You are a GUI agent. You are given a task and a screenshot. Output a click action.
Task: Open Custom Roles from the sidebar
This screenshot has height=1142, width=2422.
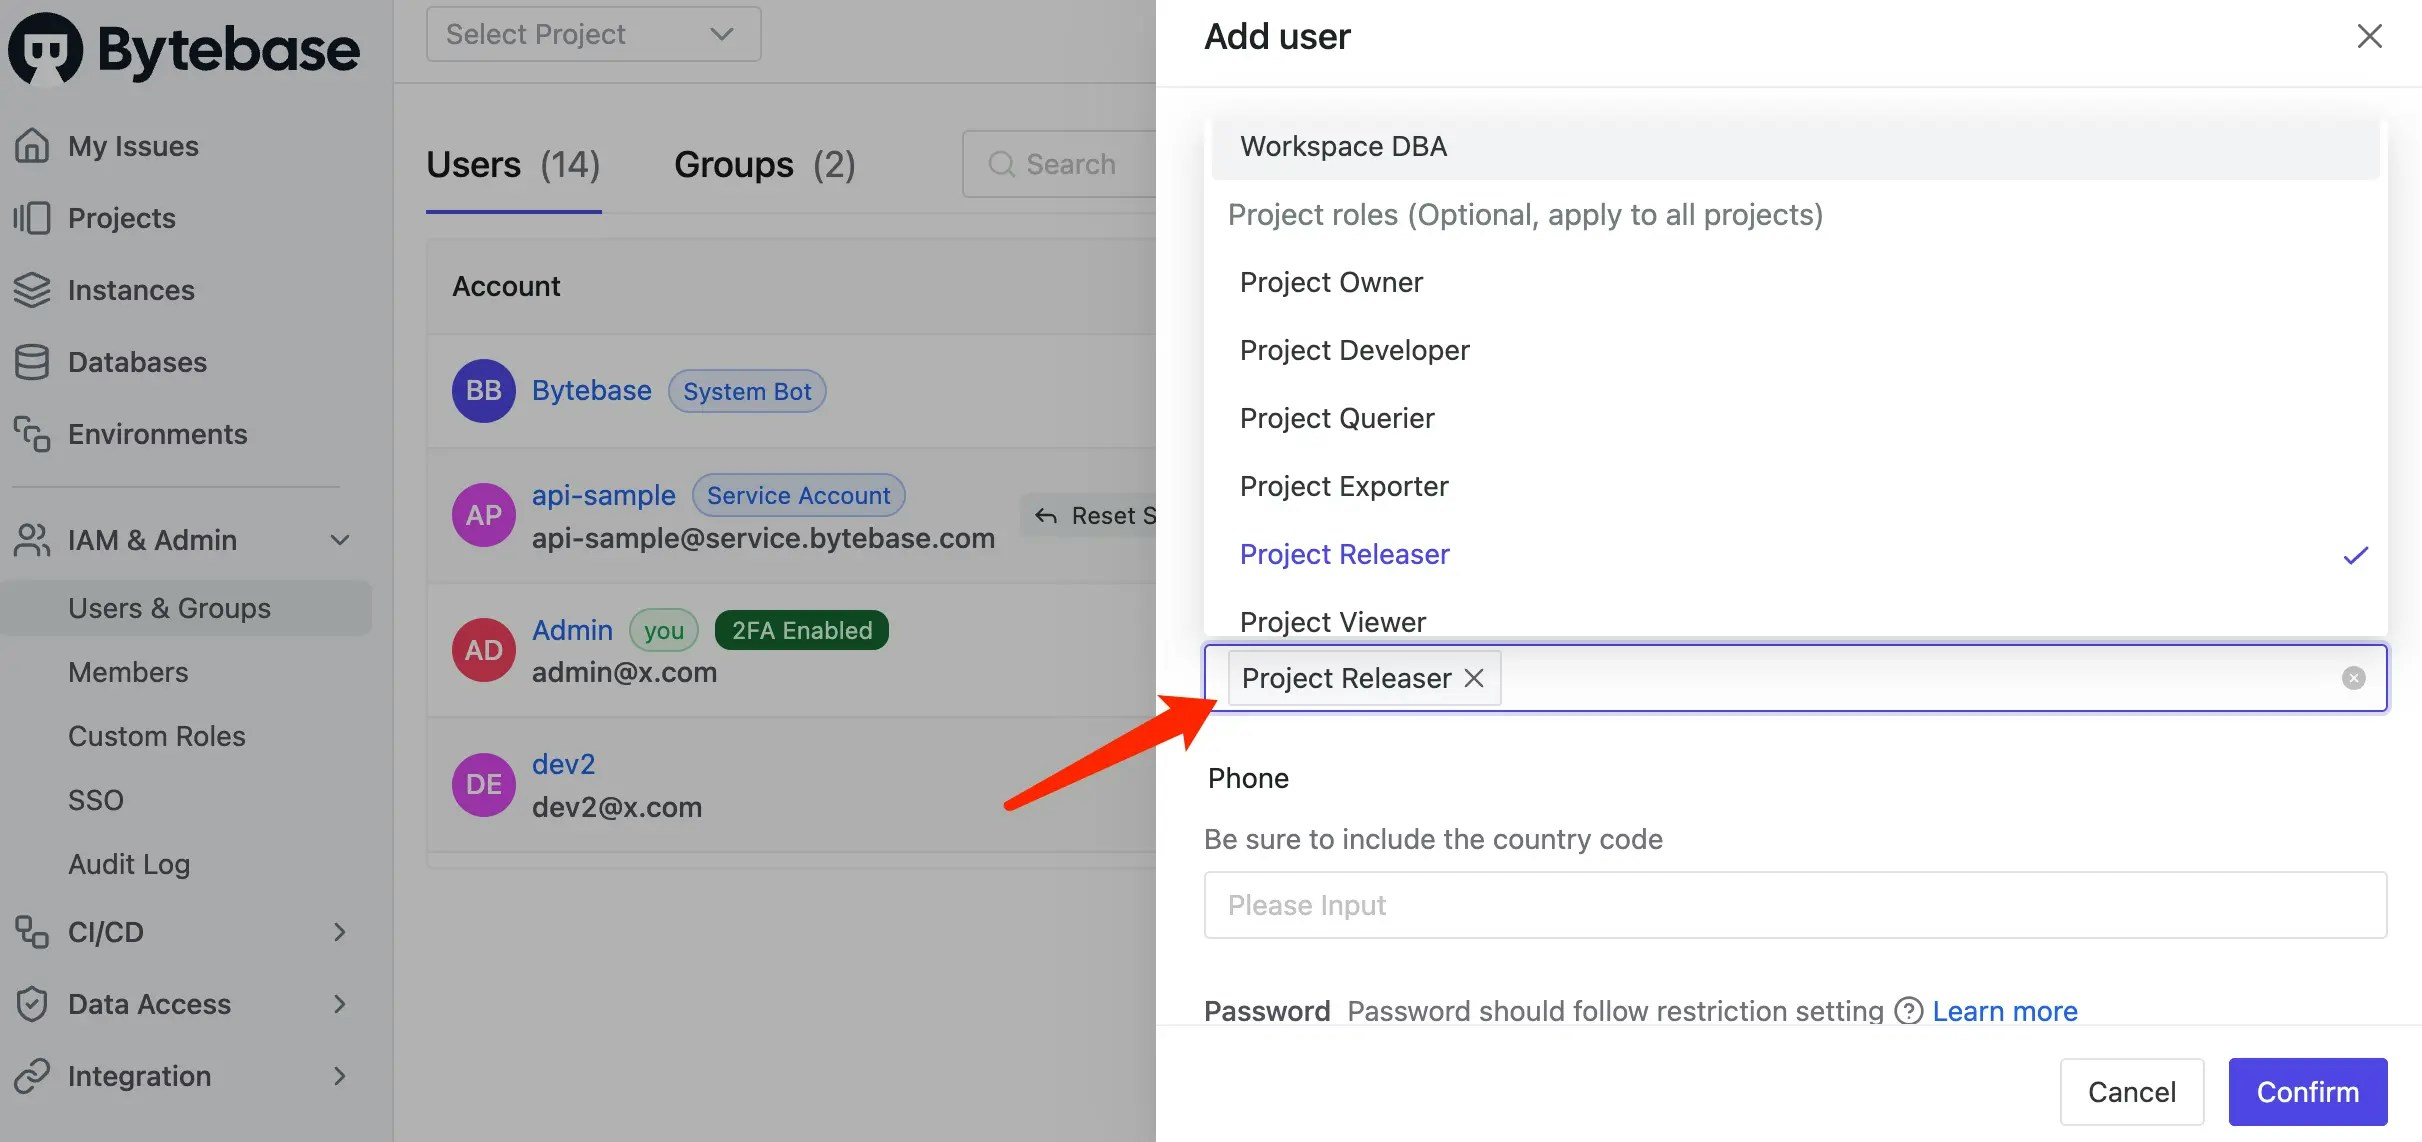[156, 736]
